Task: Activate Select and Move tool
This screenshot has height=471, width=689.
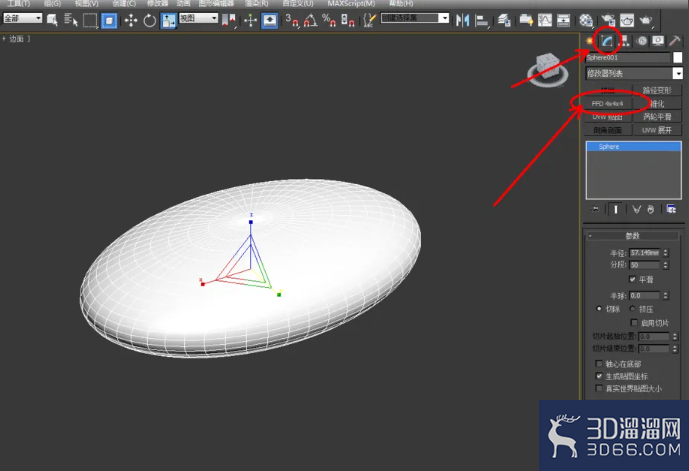Action: [131, 20]
